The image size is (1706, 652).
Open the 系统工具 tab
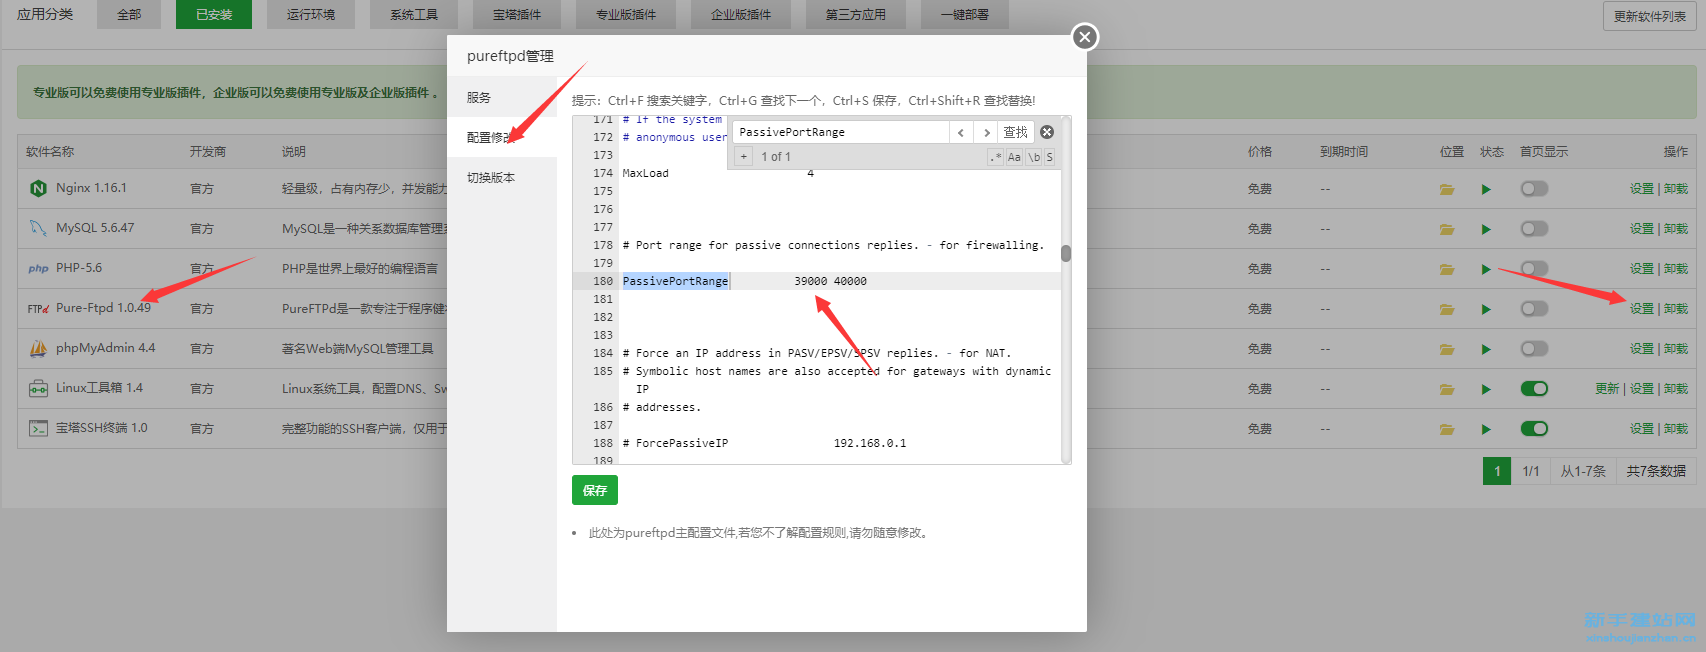(x=414, y=14)
